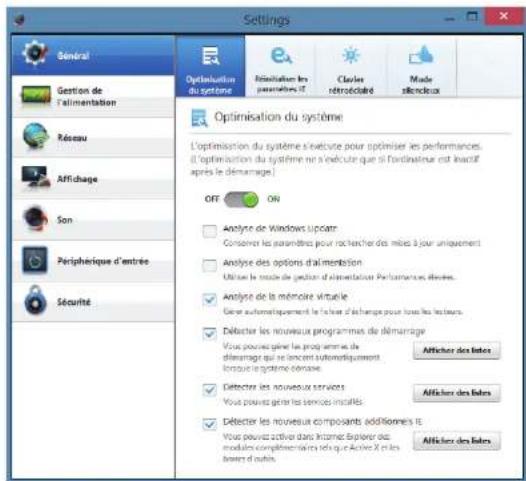Select the Réseau category label
The image size is (526, 481).
pyautogui.click(x=72, y=138)
